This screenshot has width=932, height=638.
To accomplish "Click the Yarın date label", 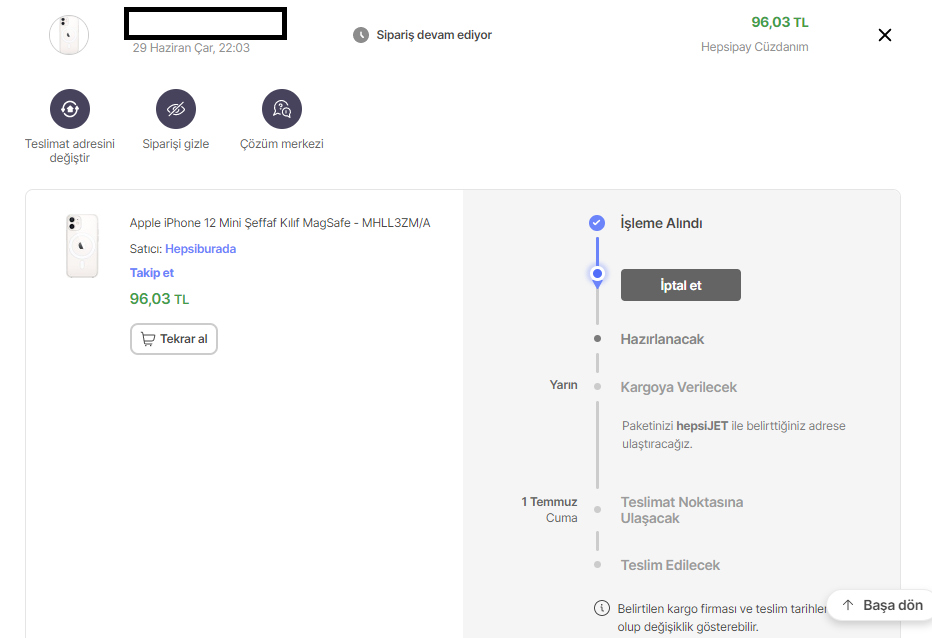I will [x=563, y=385].
